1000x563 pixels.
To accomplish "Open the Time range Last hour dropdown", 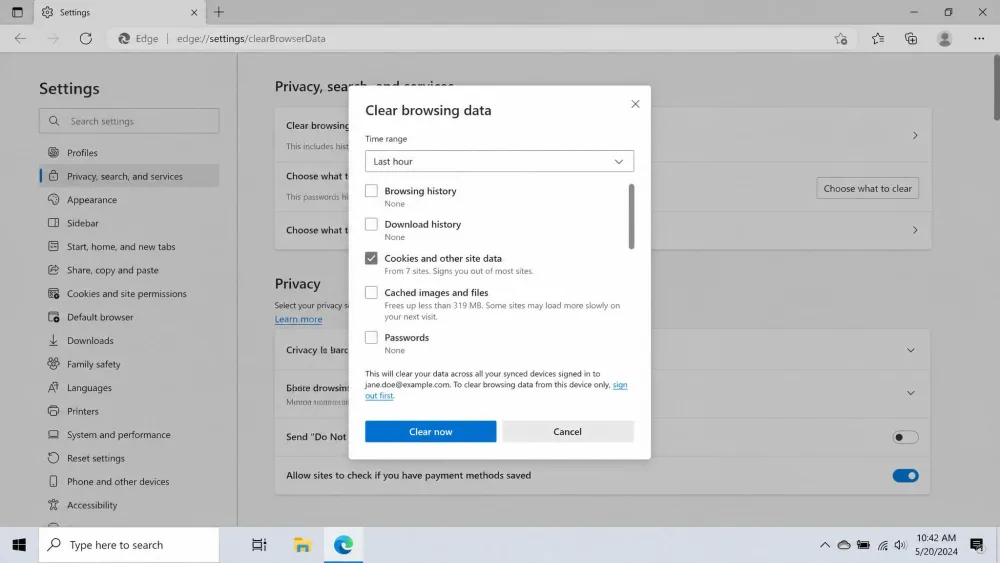I will (x=499, y=161).
